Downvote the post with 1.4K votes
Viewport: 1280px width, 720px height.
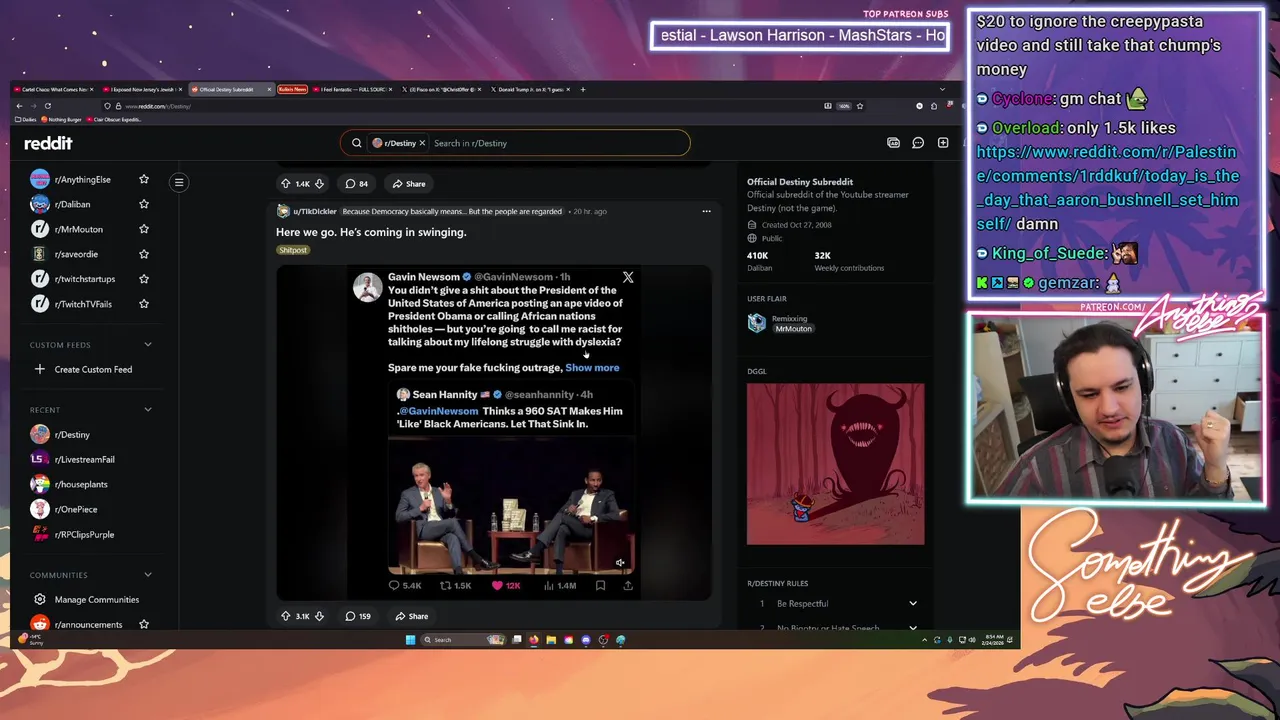click(x=319, y=184)
